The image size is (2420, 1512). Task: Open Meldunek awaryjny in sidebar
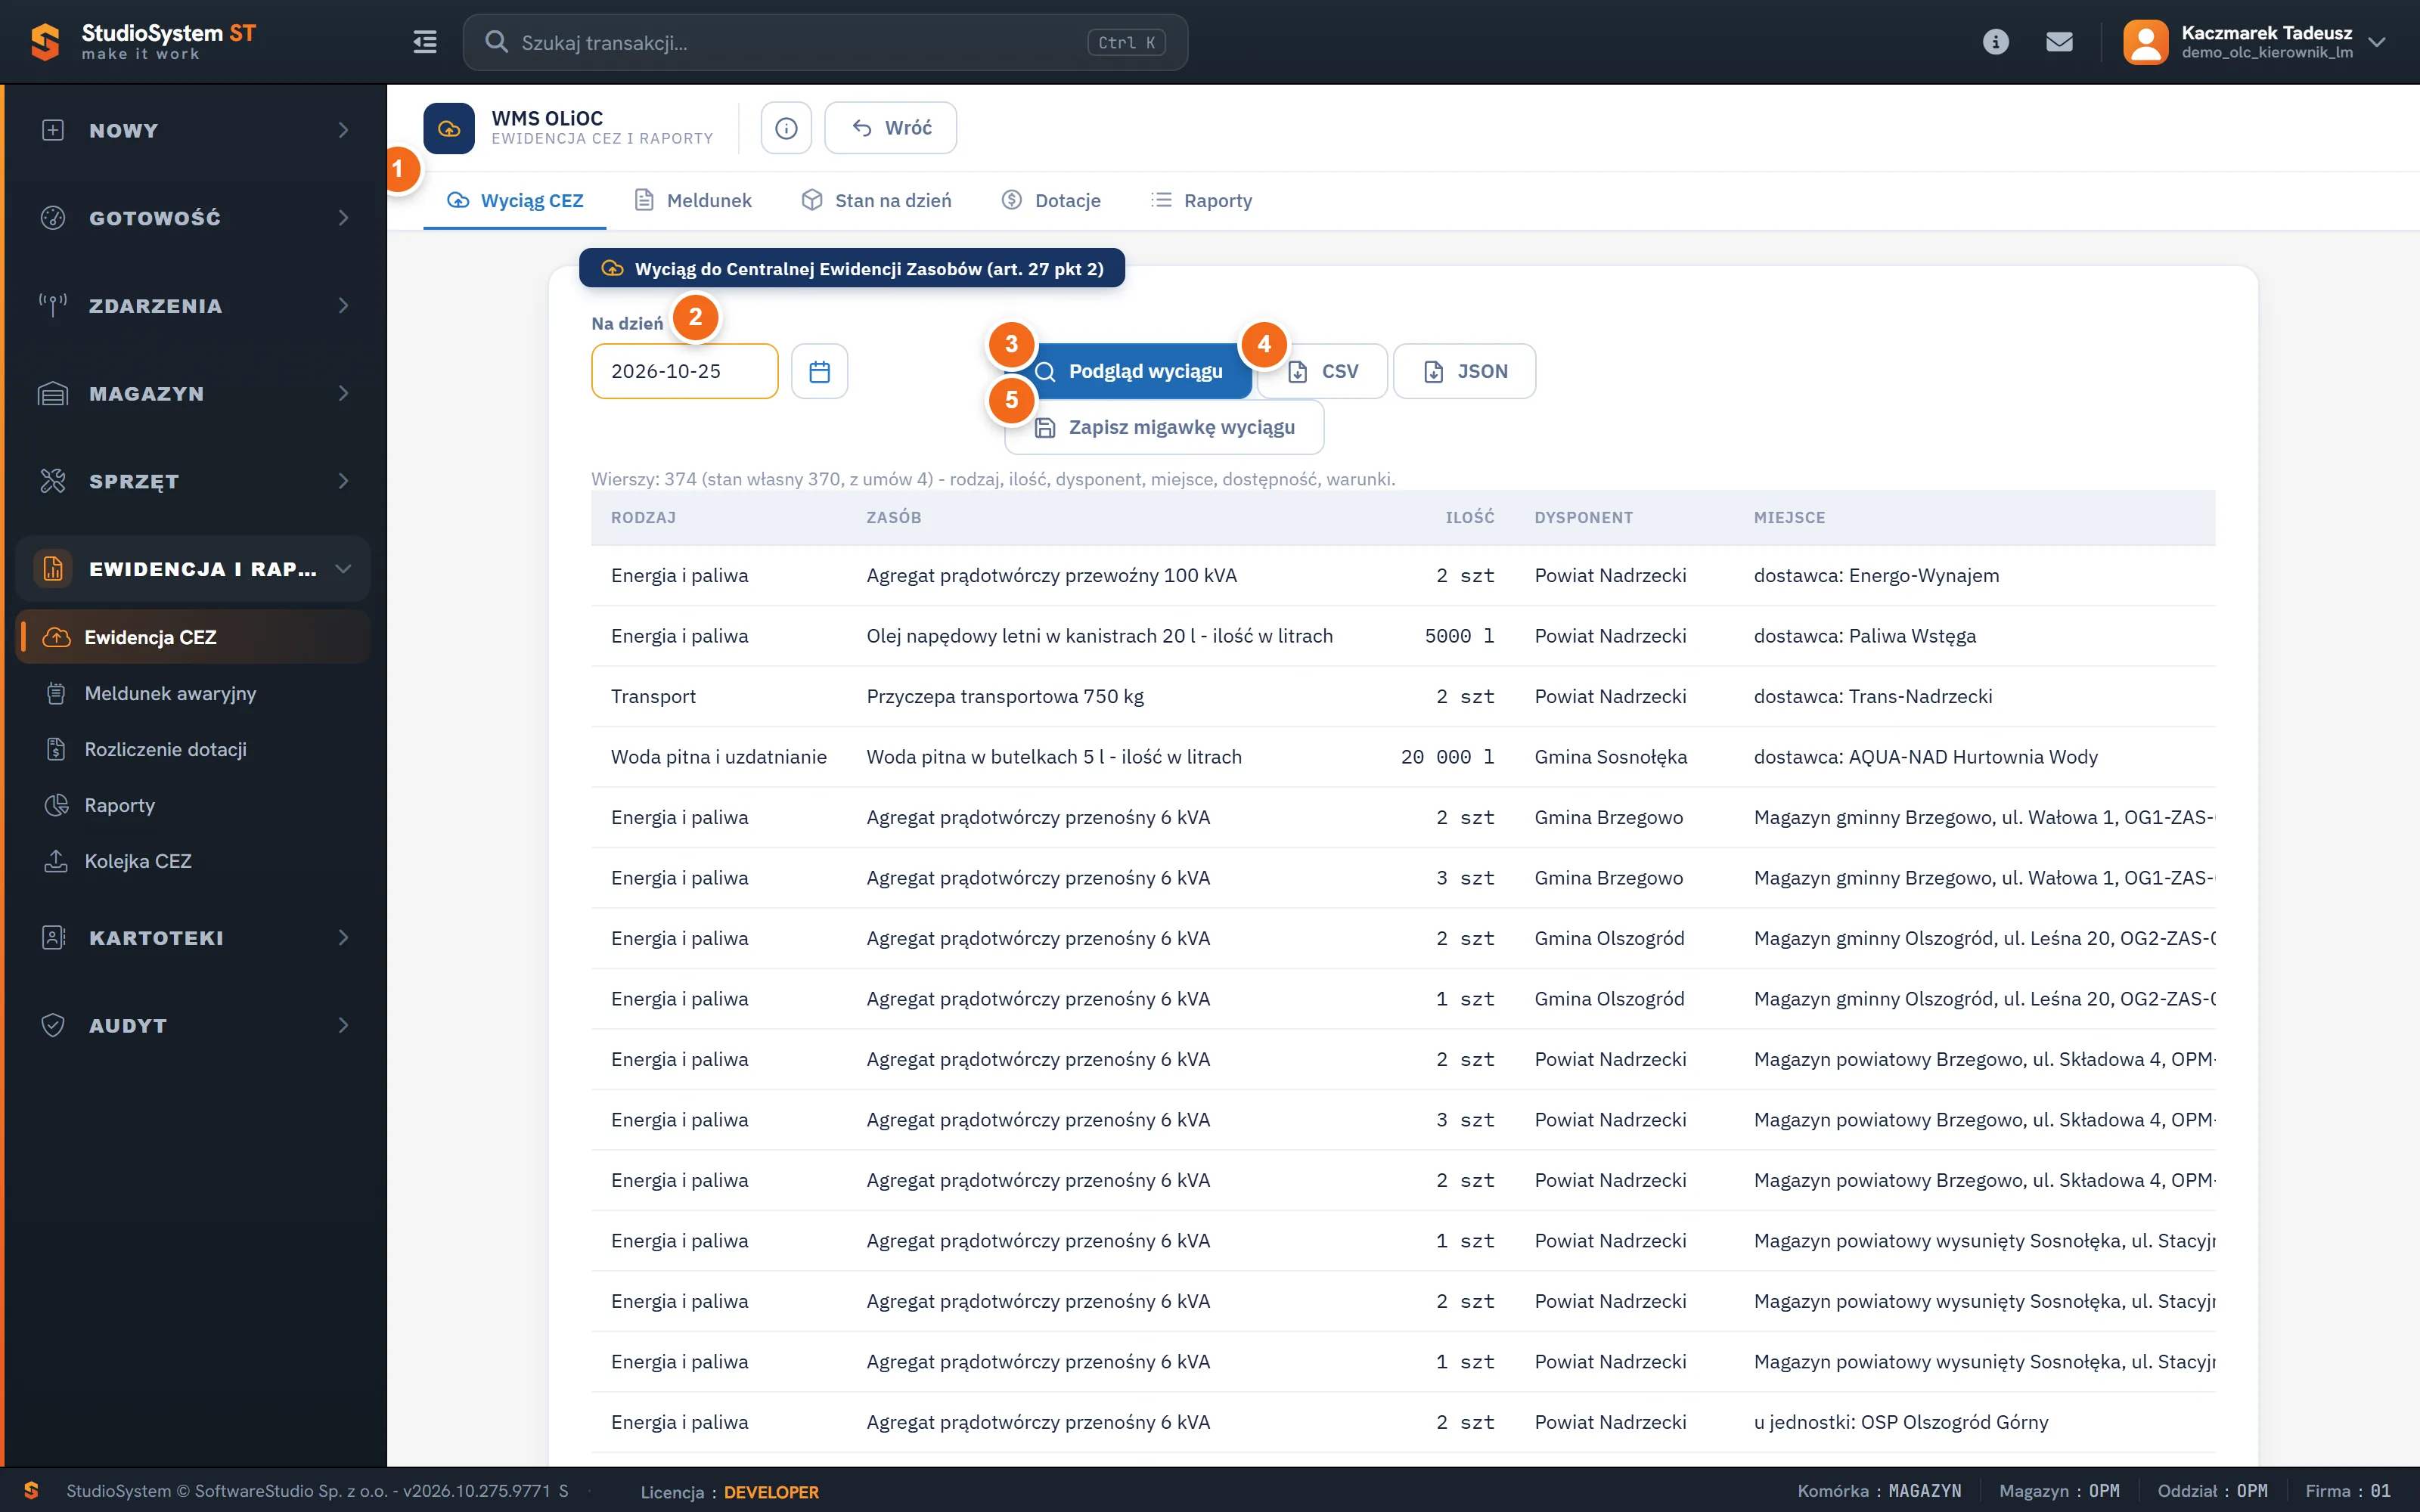[193, 693]
